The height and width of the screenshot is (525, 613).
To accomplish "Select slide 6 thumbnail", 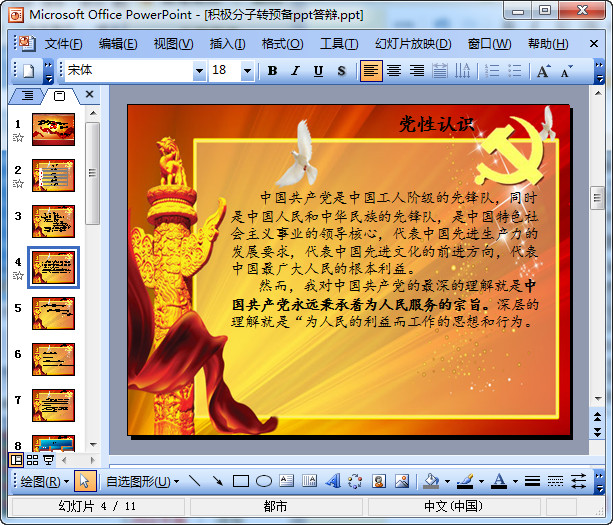I will (54, 360).
